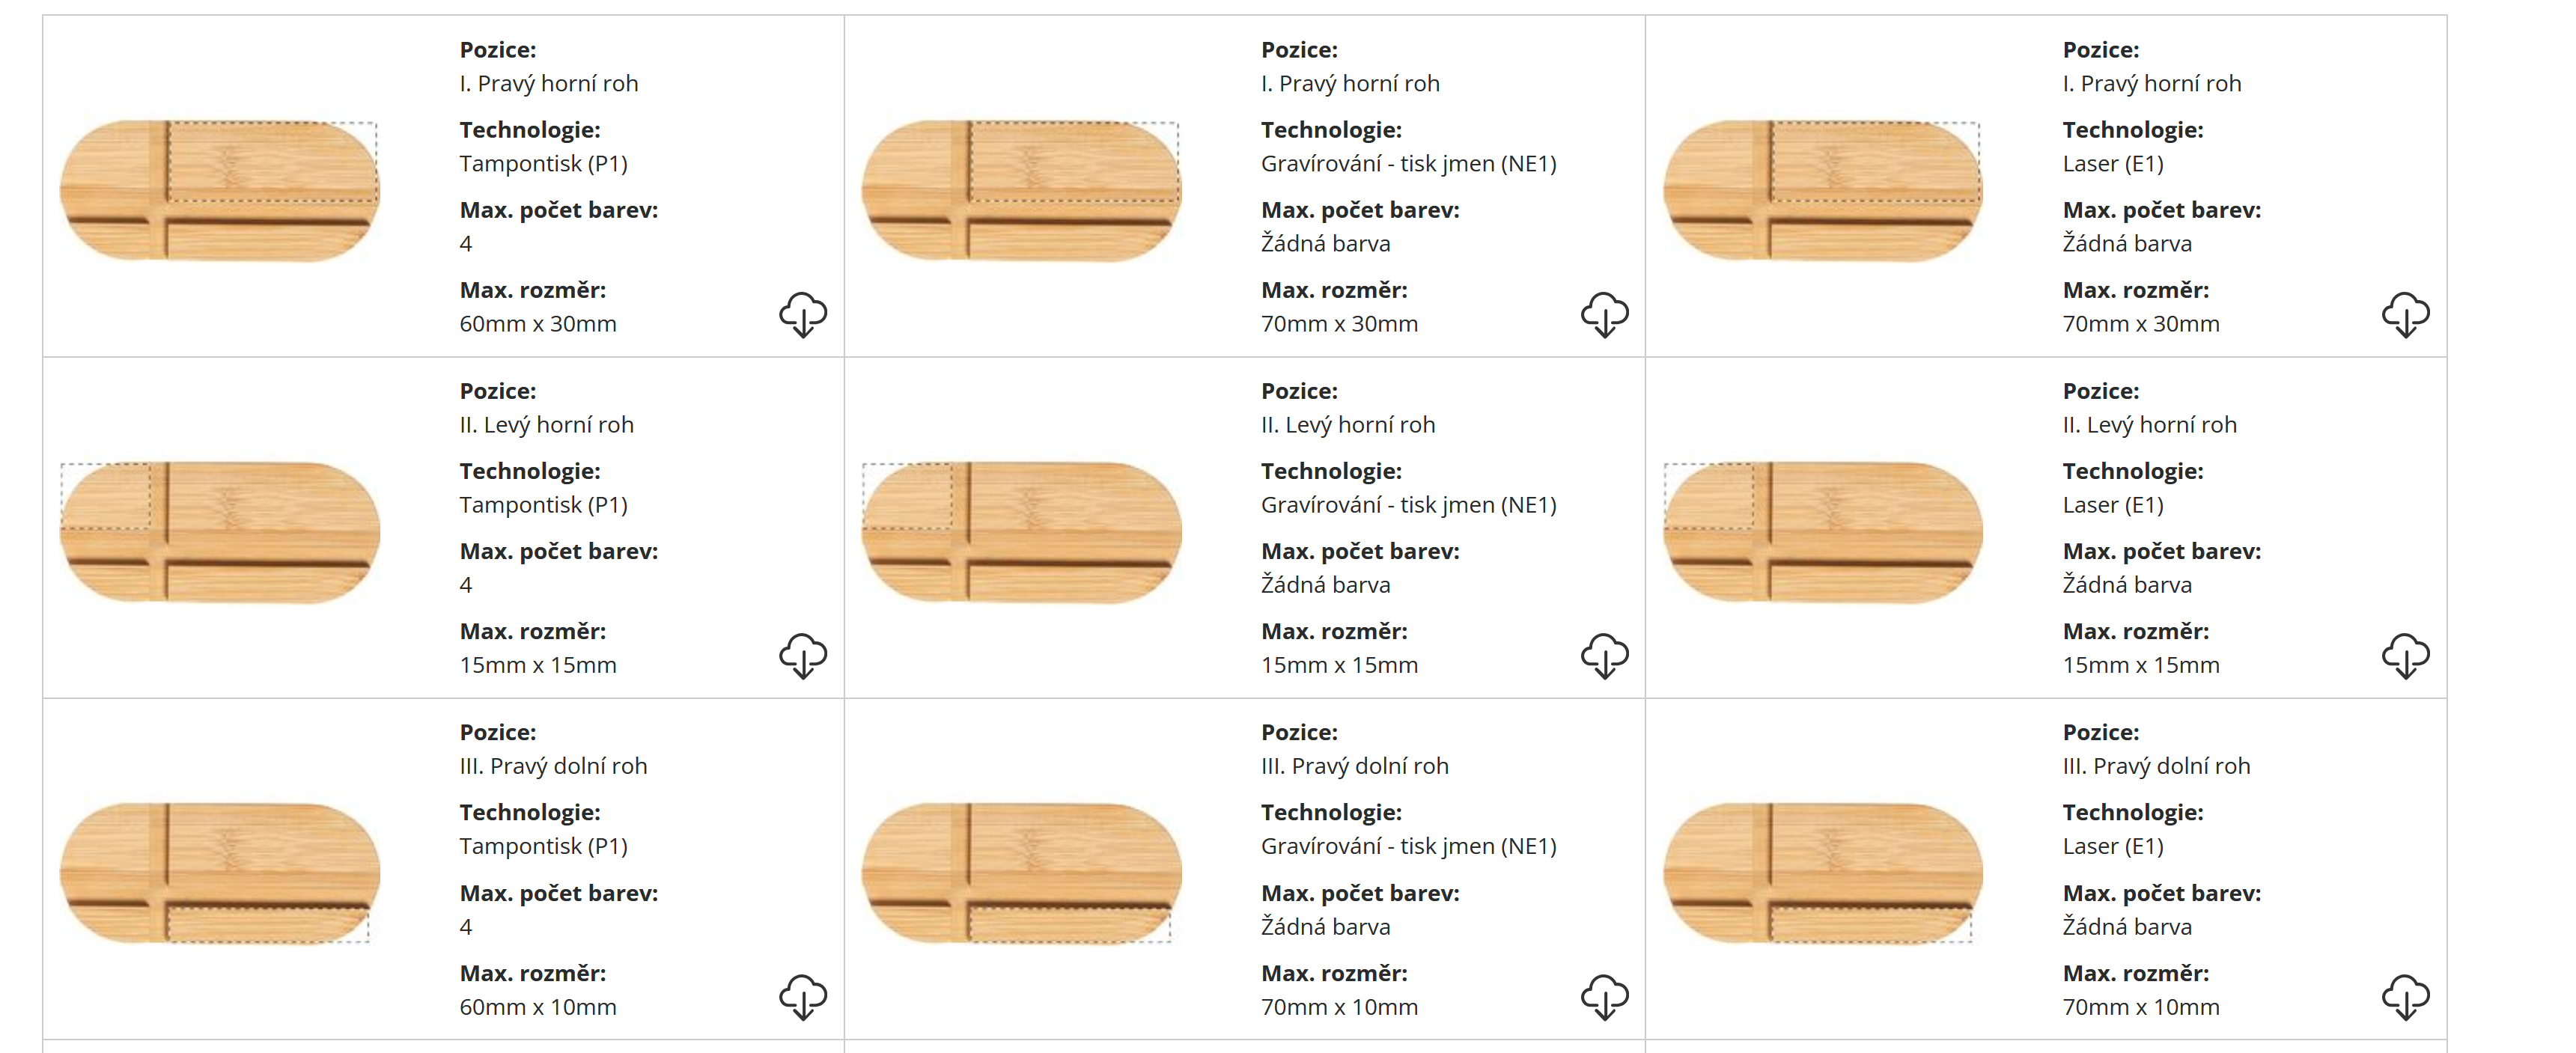Open Tampontisk board image, Levý horní roh
Image resolution: width=2576 pixels, height=1053 pixels.
[220, 532]
